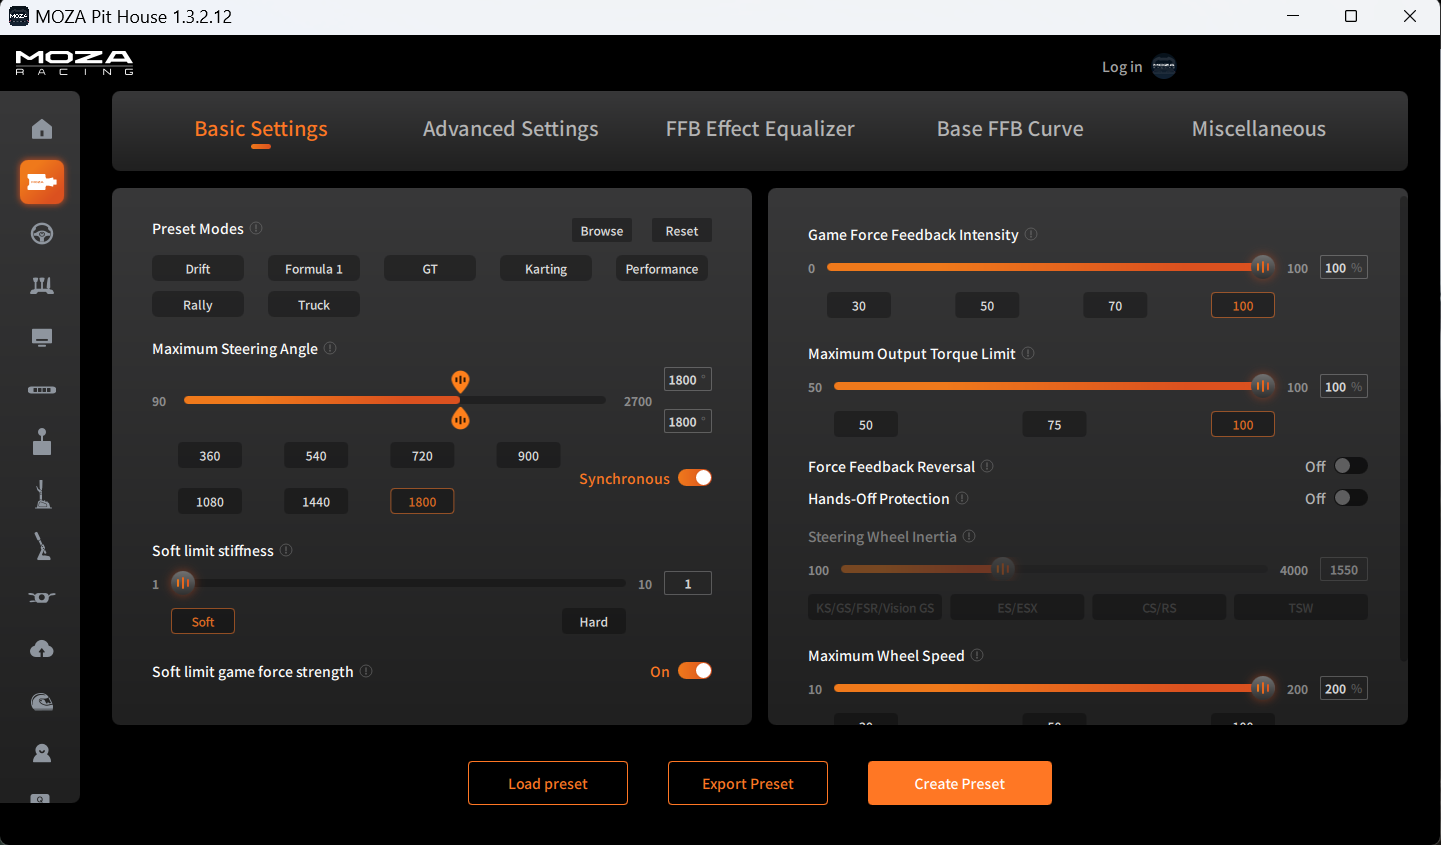Select the wheel base sidebar icon
This screenshot has height=845, width=1441.
pyautogui.click(x=42, y=182)
